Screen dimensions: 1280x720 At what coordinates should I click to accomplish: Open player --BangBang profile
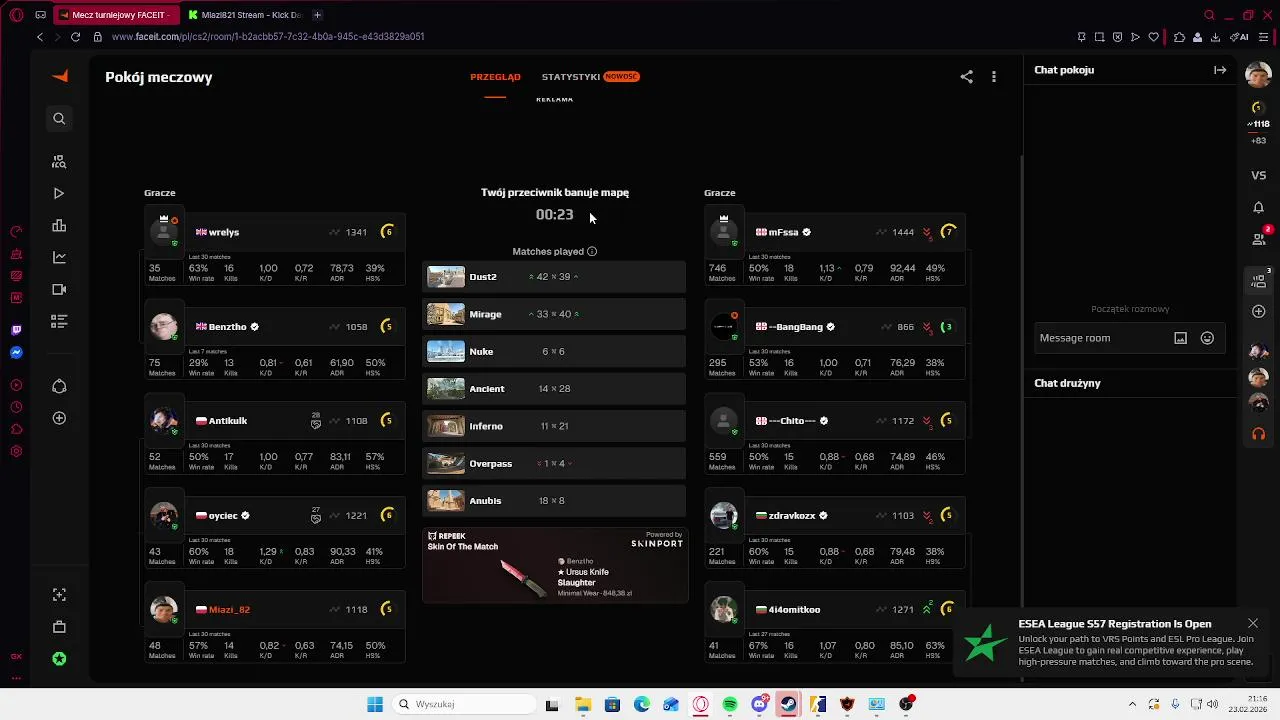[795, 327]
